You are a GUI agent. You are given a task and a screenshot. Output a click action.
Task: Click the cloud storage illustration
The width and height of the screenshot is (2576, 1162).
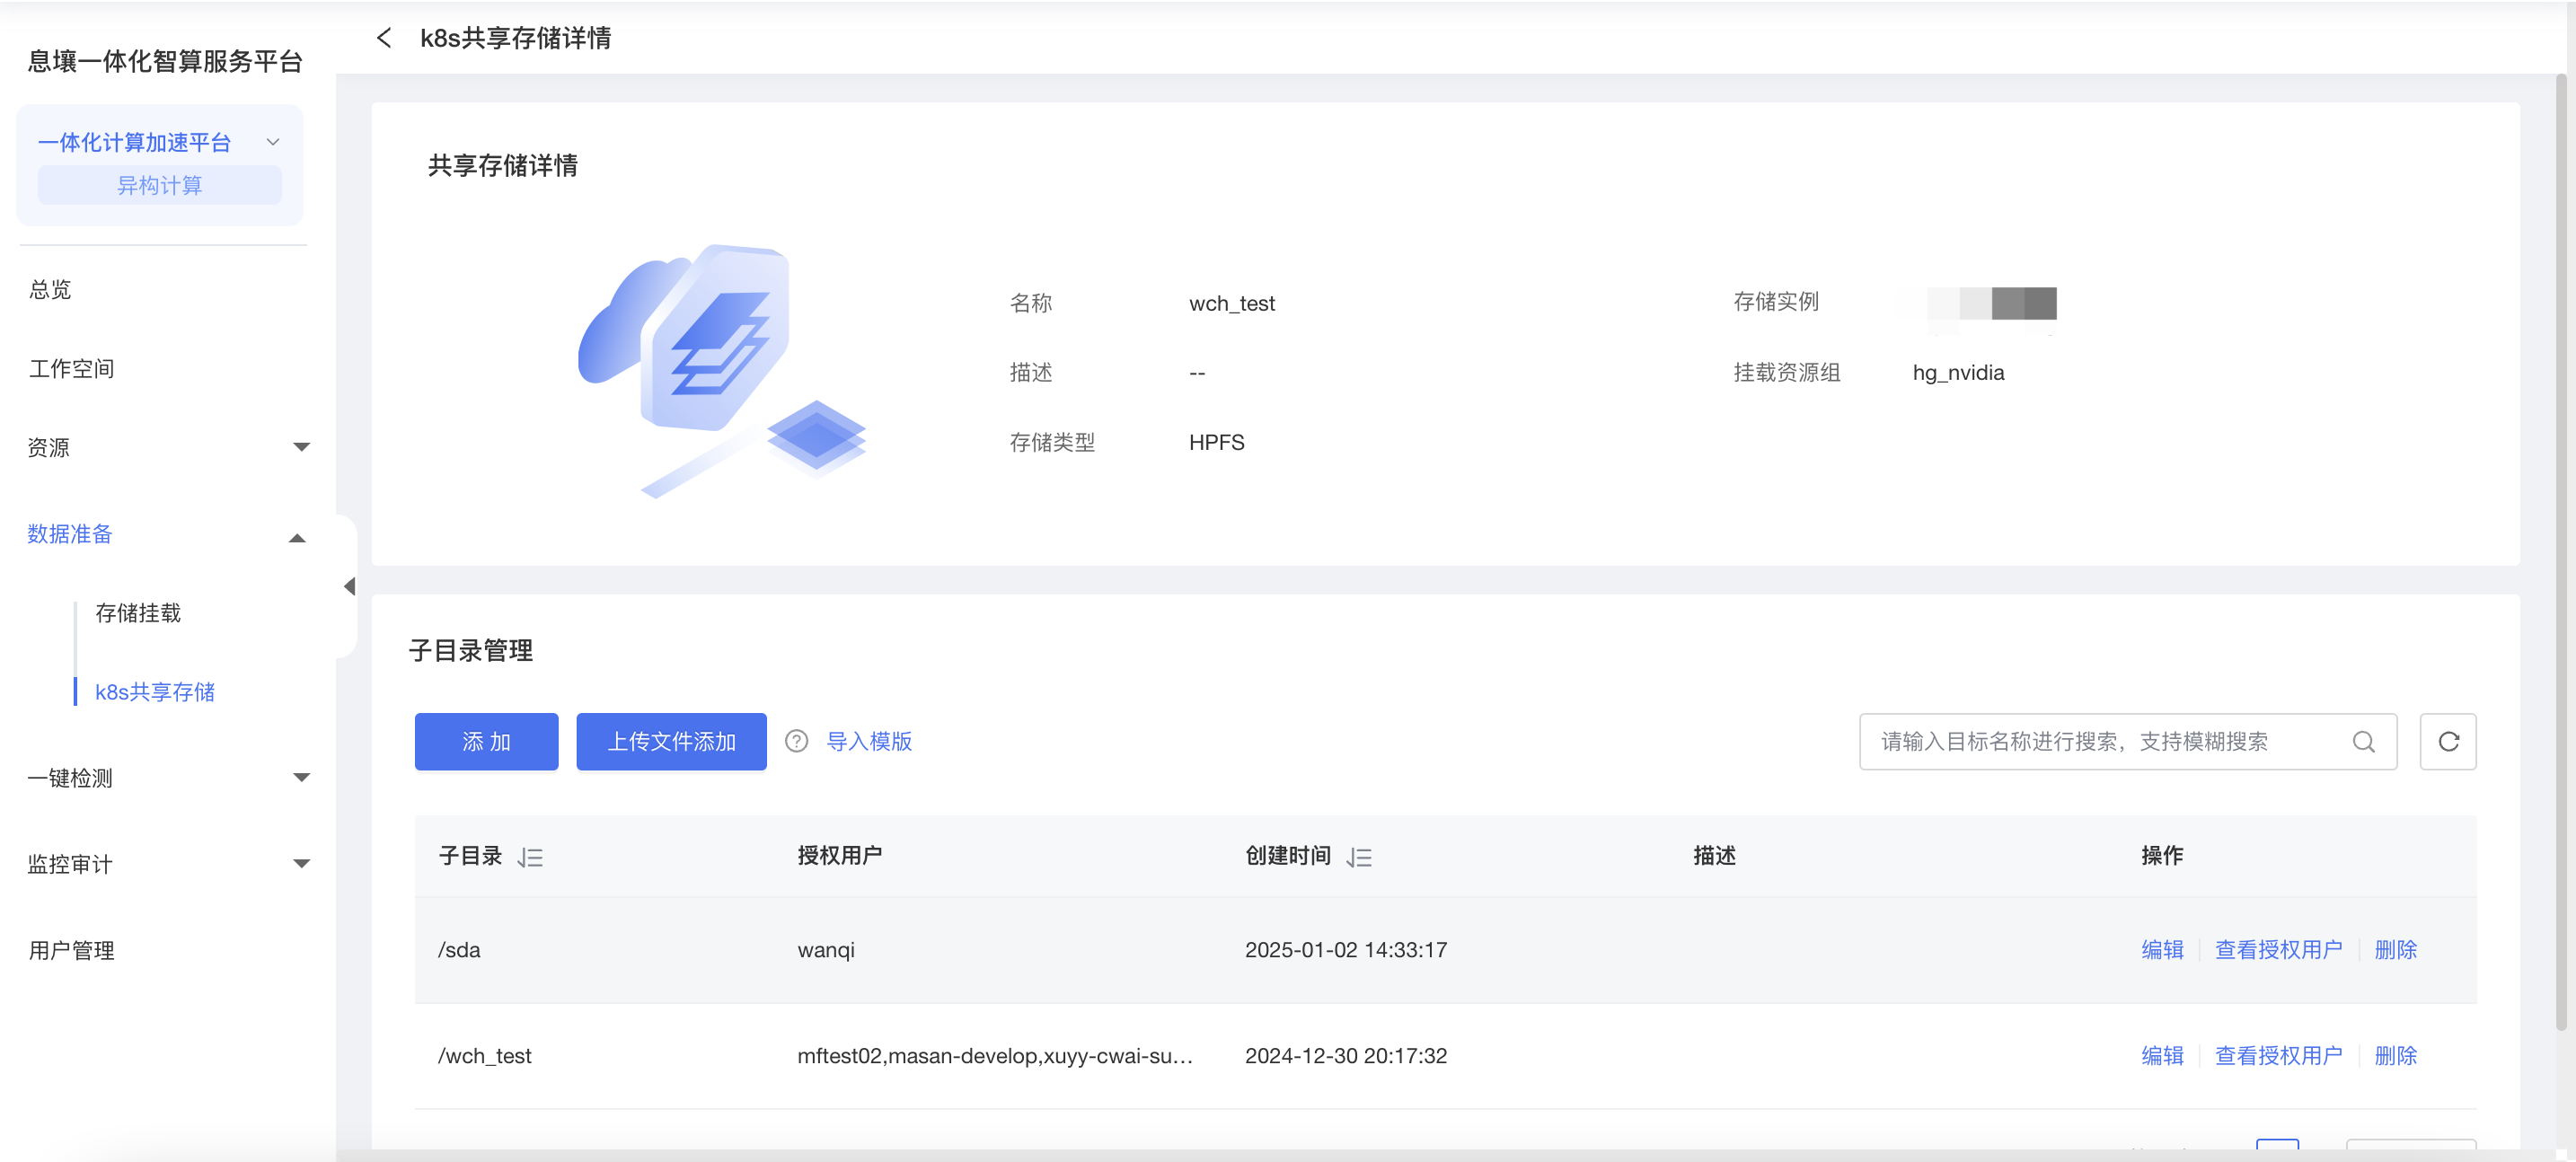(720, 370)
